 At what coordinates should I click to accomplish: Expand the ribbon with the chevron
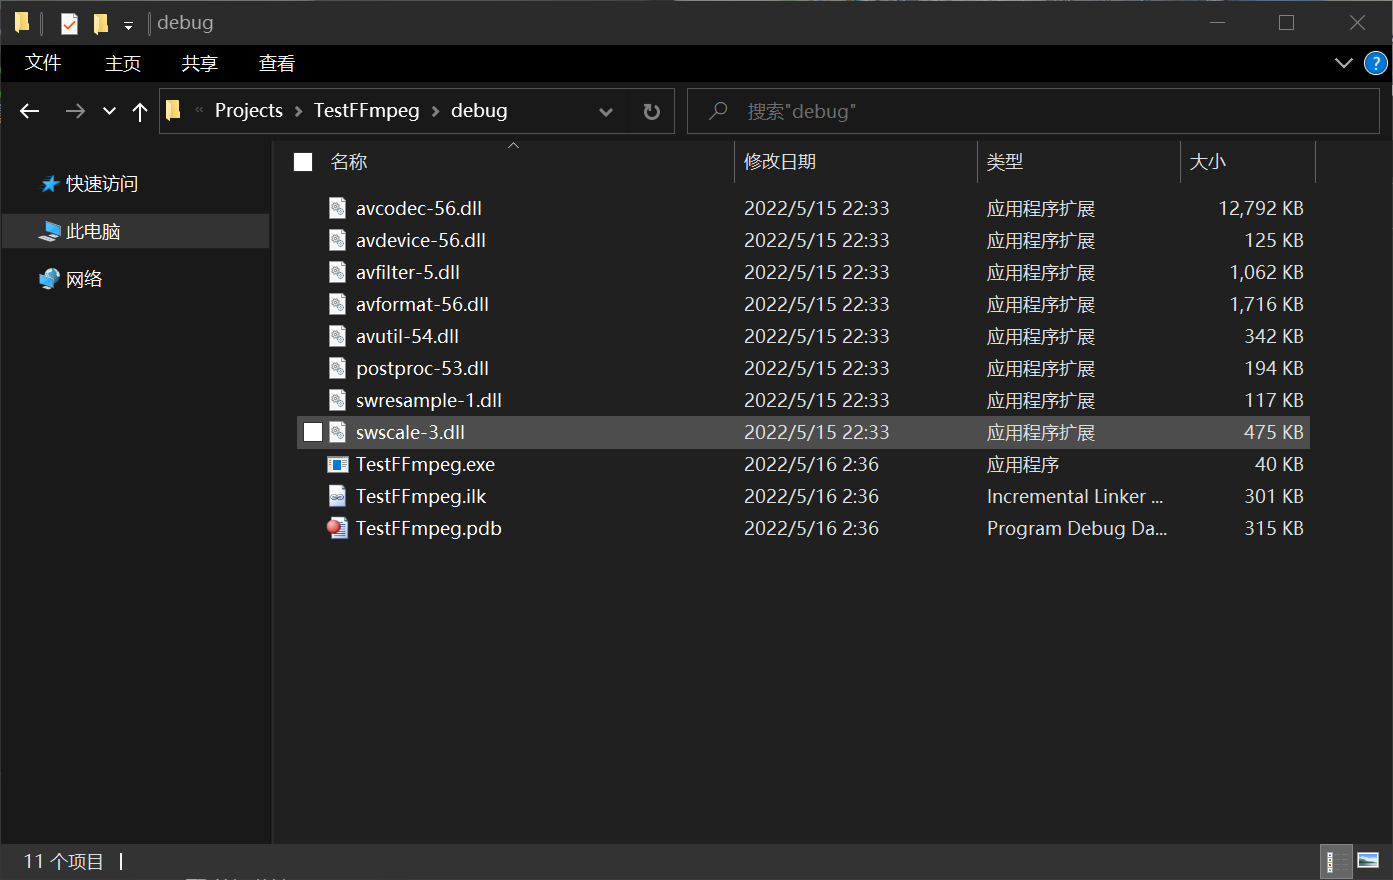click(x=1344, y=63)
